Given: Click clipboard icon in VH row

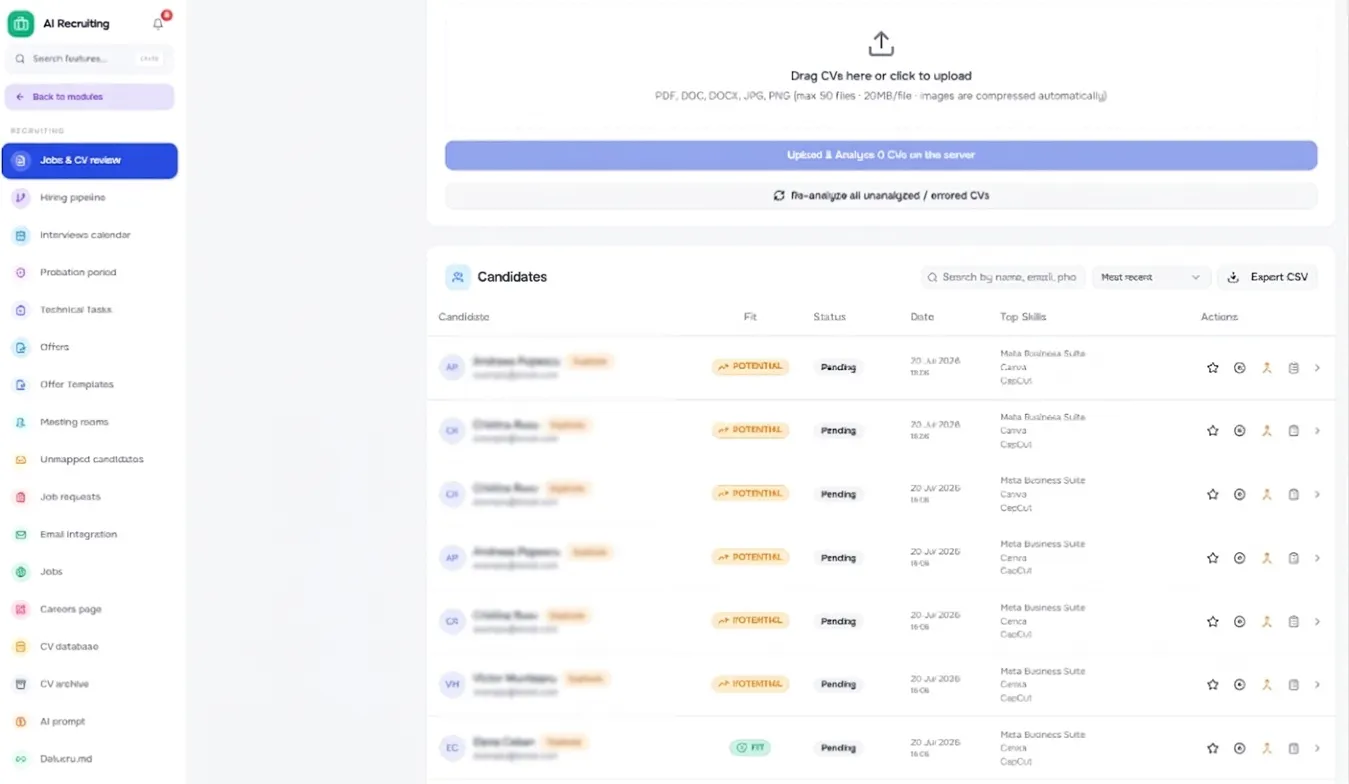Looking at the screenshot, I should (x=1294, y=685).
